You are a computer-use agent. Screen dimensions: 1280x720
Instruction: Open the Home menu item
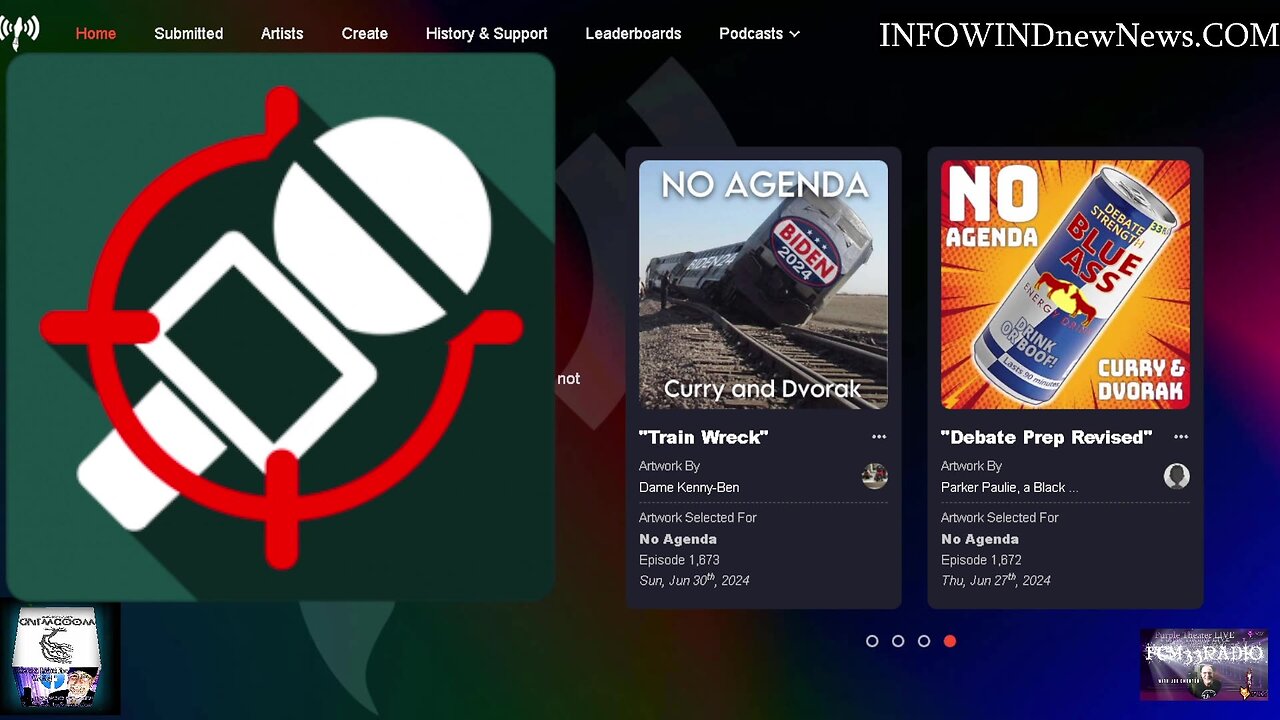pyautogui.click(x=96, y=33)
